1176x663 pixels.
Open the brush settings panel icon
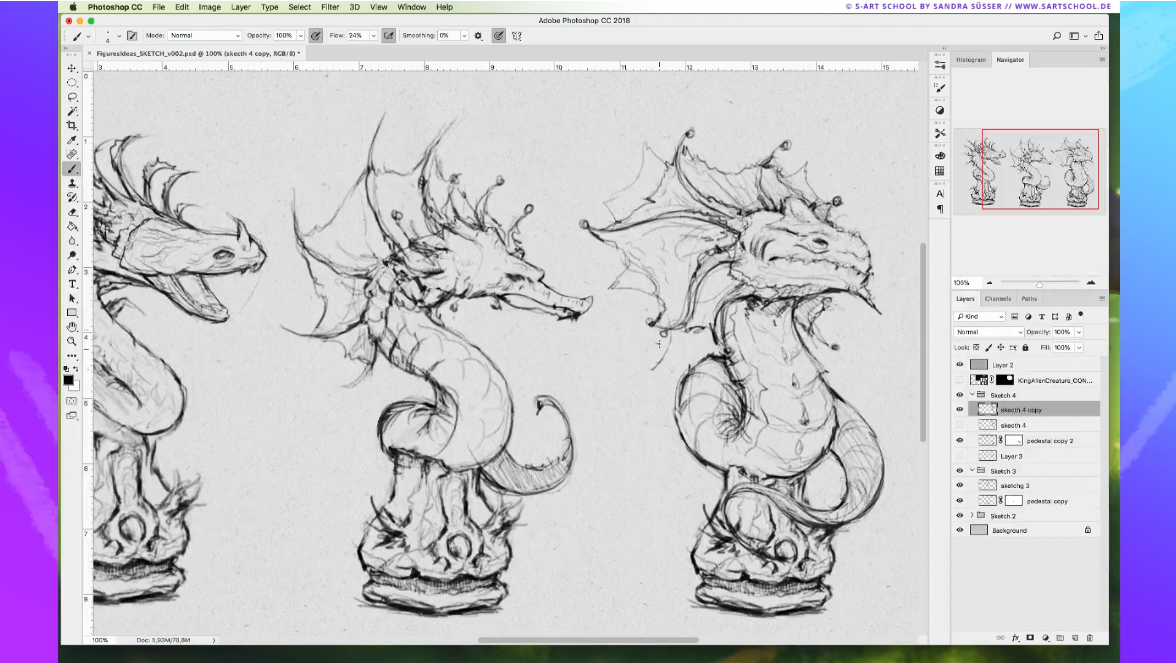(x=132, y=35)
